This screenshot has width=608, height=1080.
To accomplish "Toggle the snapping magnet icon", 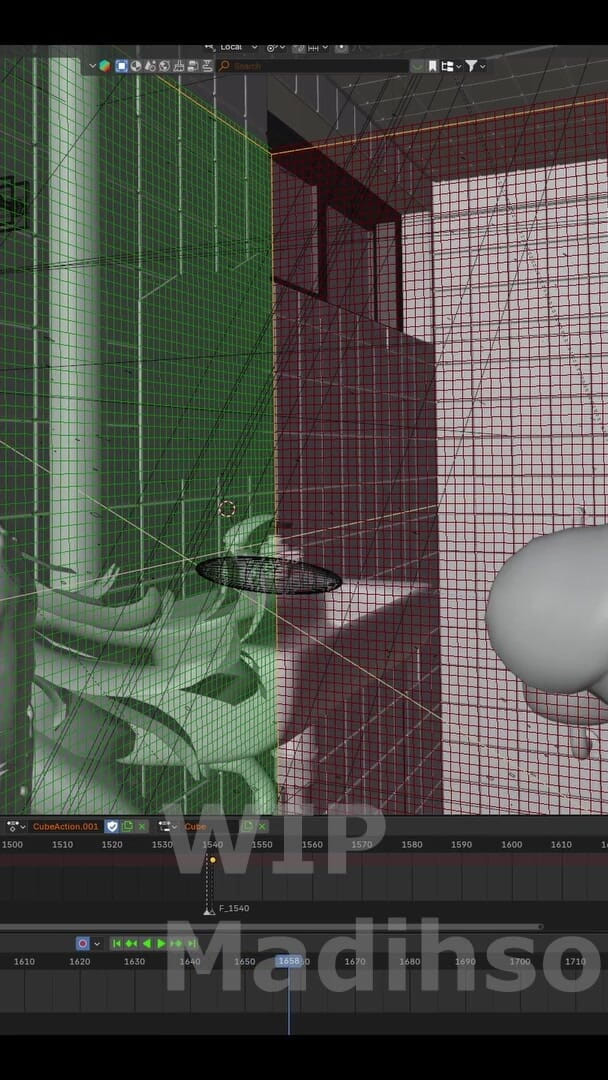I will (298, 48).
